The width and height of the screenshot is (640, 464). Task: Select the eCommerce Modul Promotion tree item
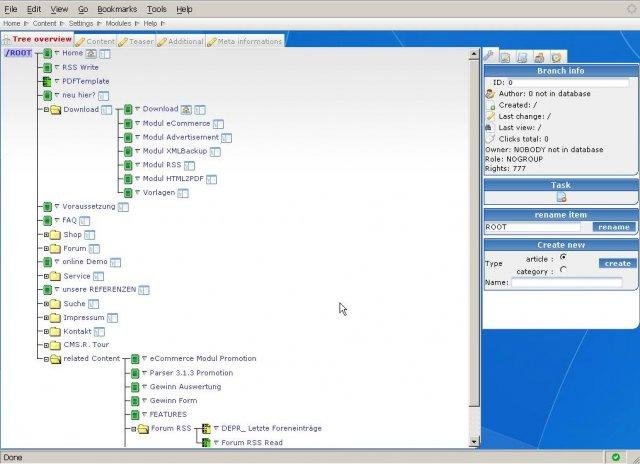tap(203, 359)
